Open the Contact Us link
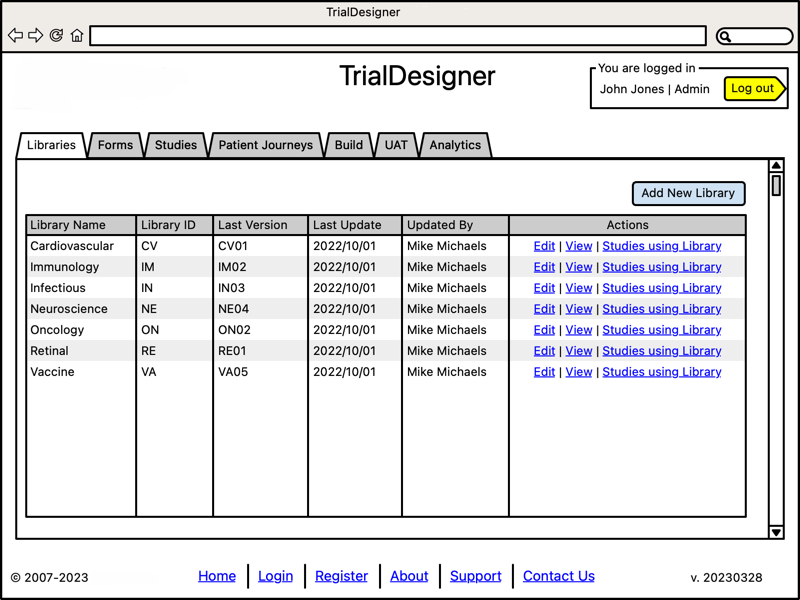800x600 pixels. pyautogui.click(x=559, y=576)
